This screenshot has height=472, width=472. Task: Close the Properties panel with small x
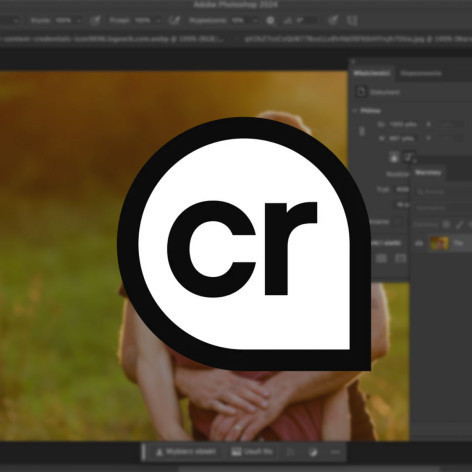click(353, 62)
